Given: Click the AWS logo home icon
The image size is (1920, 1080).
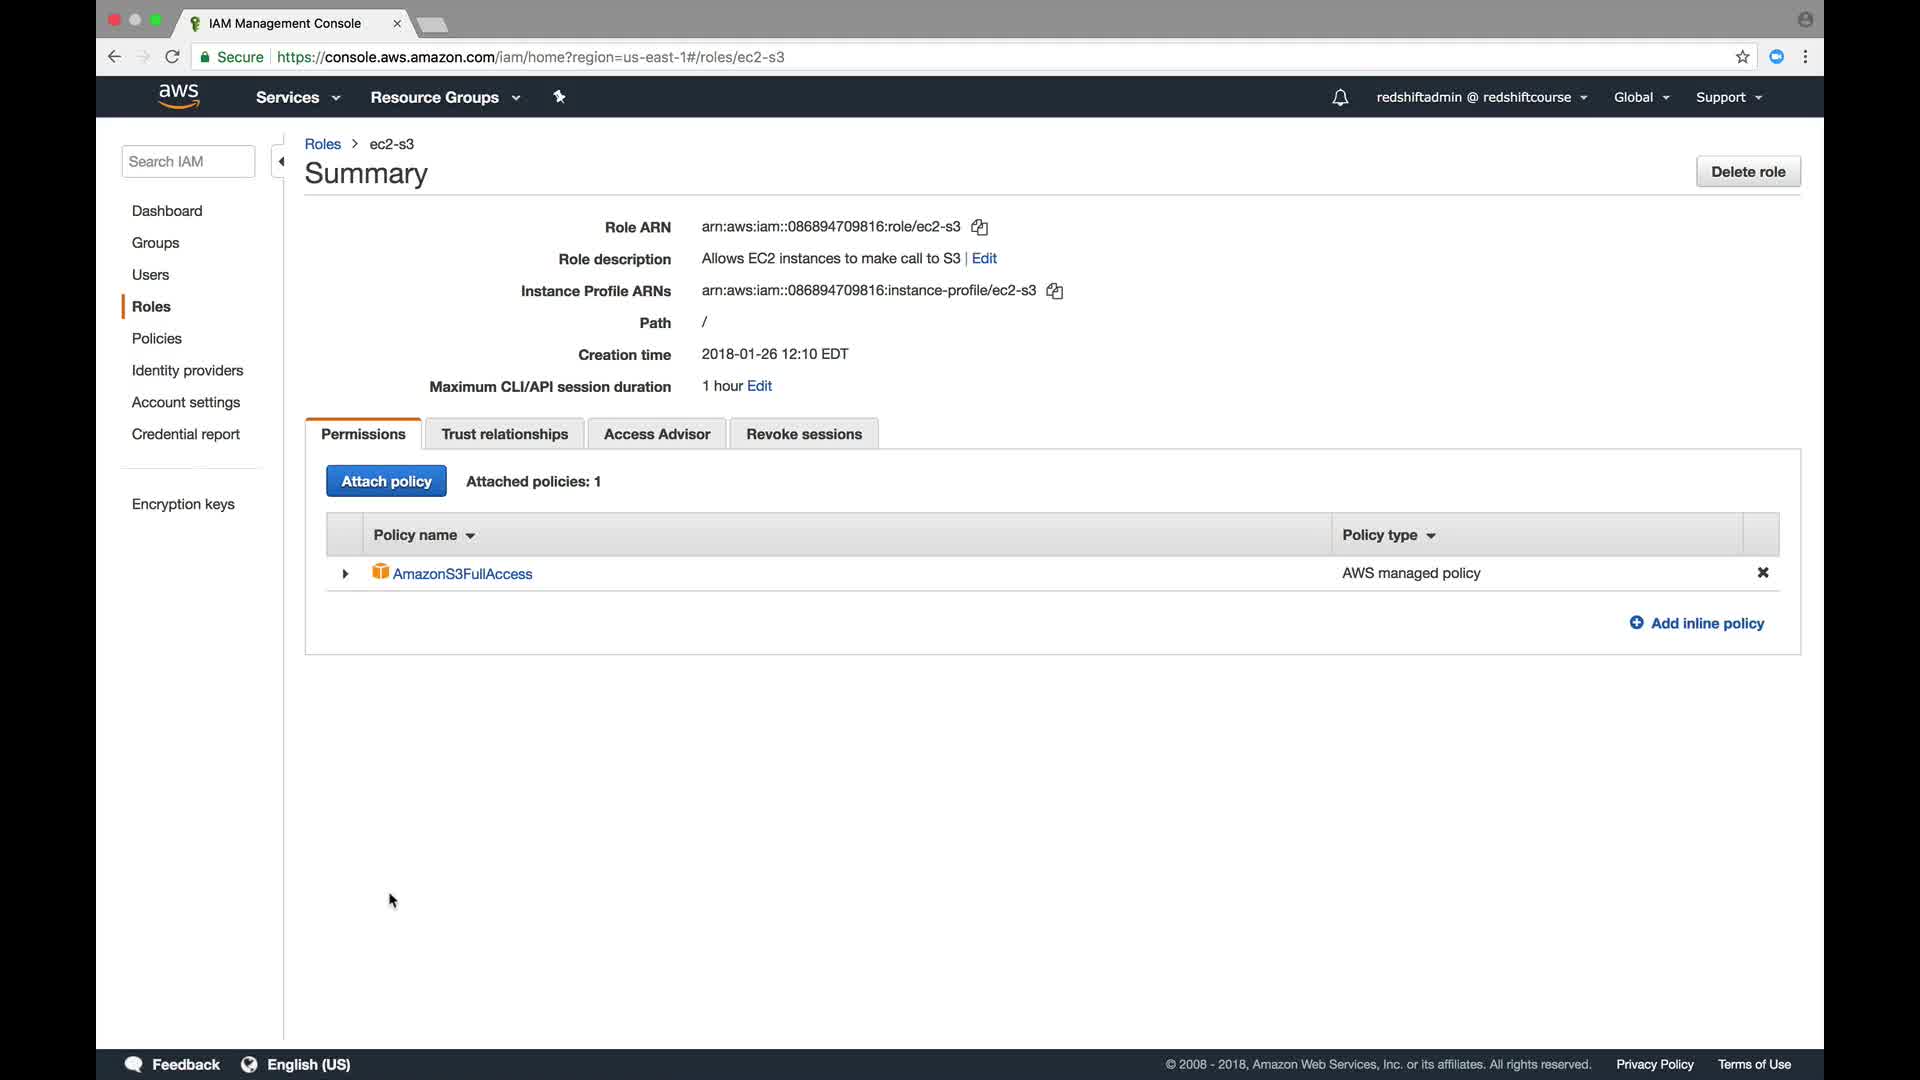Looking at the screenshot, I should pos(178,96).
